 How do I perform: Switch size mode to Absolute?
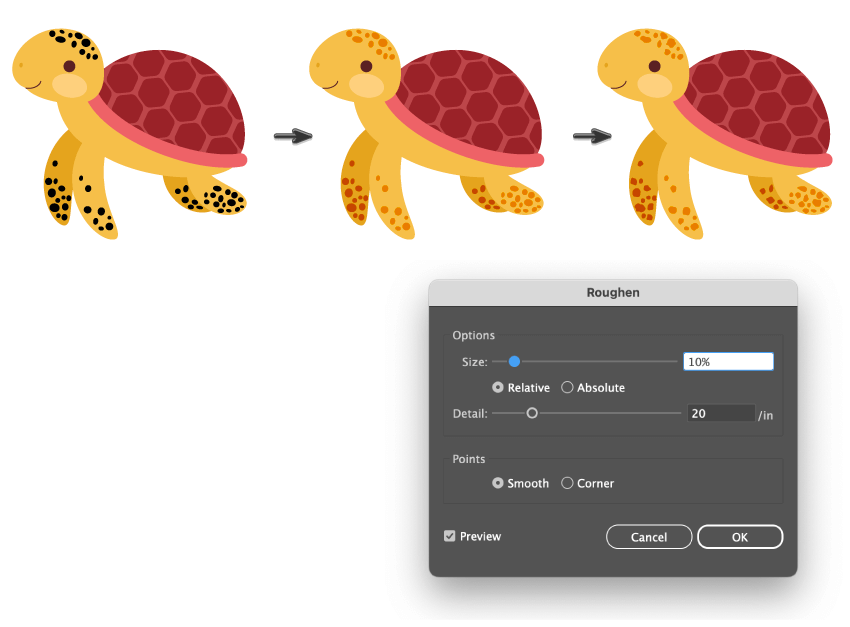coord(567,387)
